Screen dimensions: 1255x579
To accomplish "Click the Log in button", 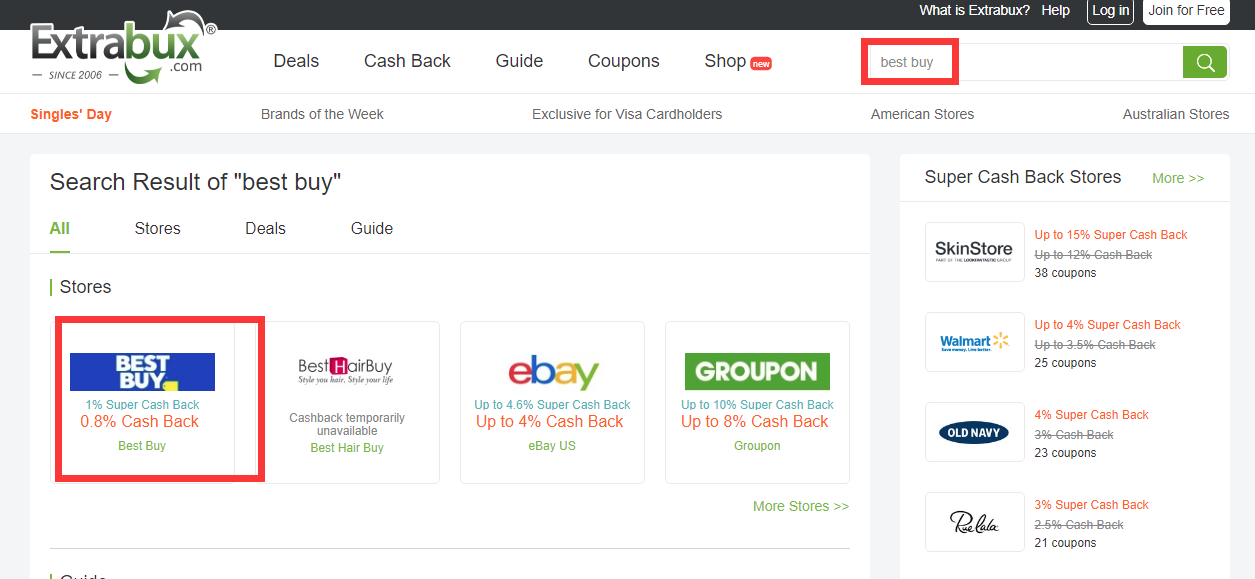I will pos(1110,11).
